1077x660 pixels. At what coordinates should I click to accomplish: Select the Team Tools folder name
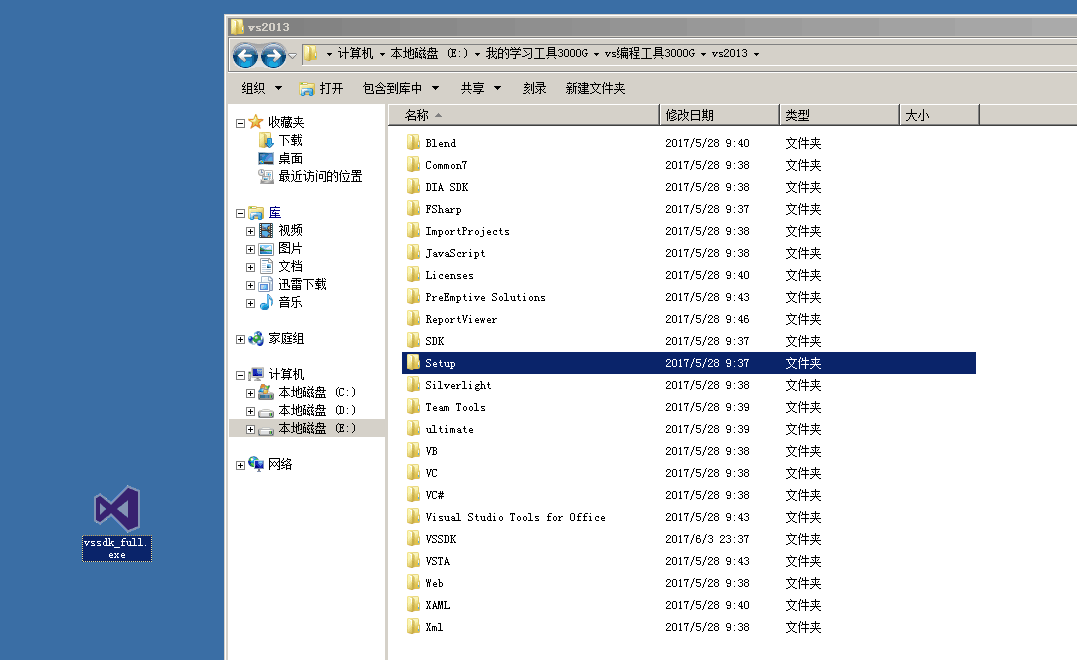tap(455, 407)
